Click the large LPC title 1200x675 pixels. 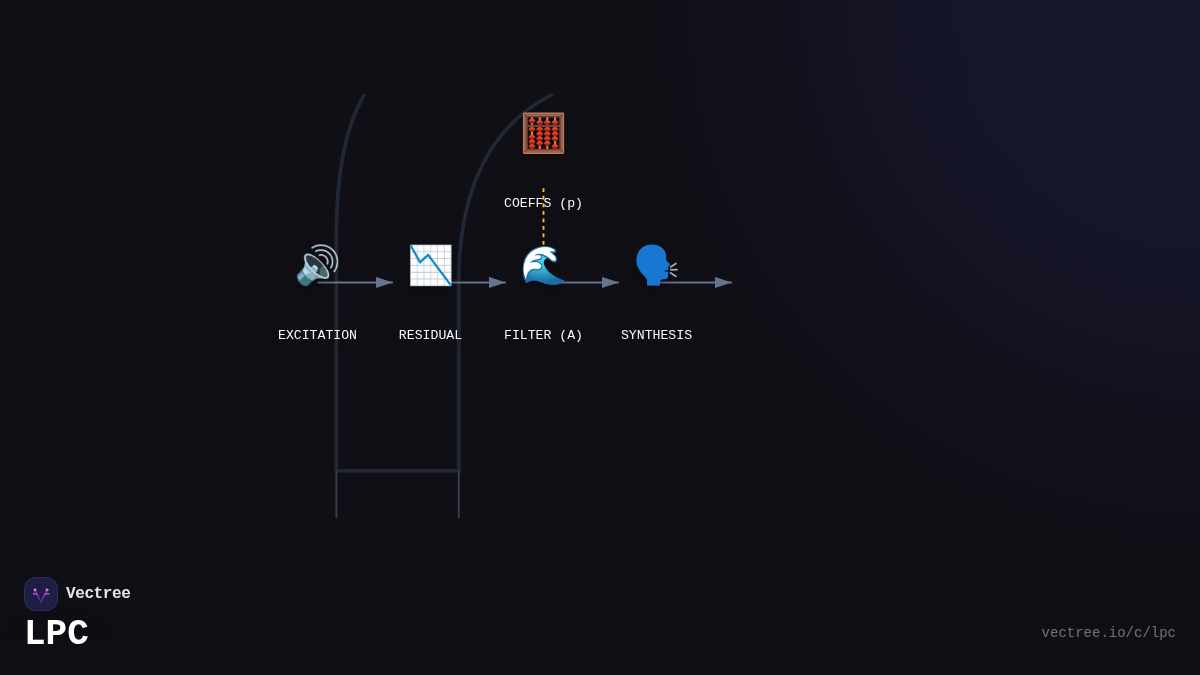click(x=57, y=634)
